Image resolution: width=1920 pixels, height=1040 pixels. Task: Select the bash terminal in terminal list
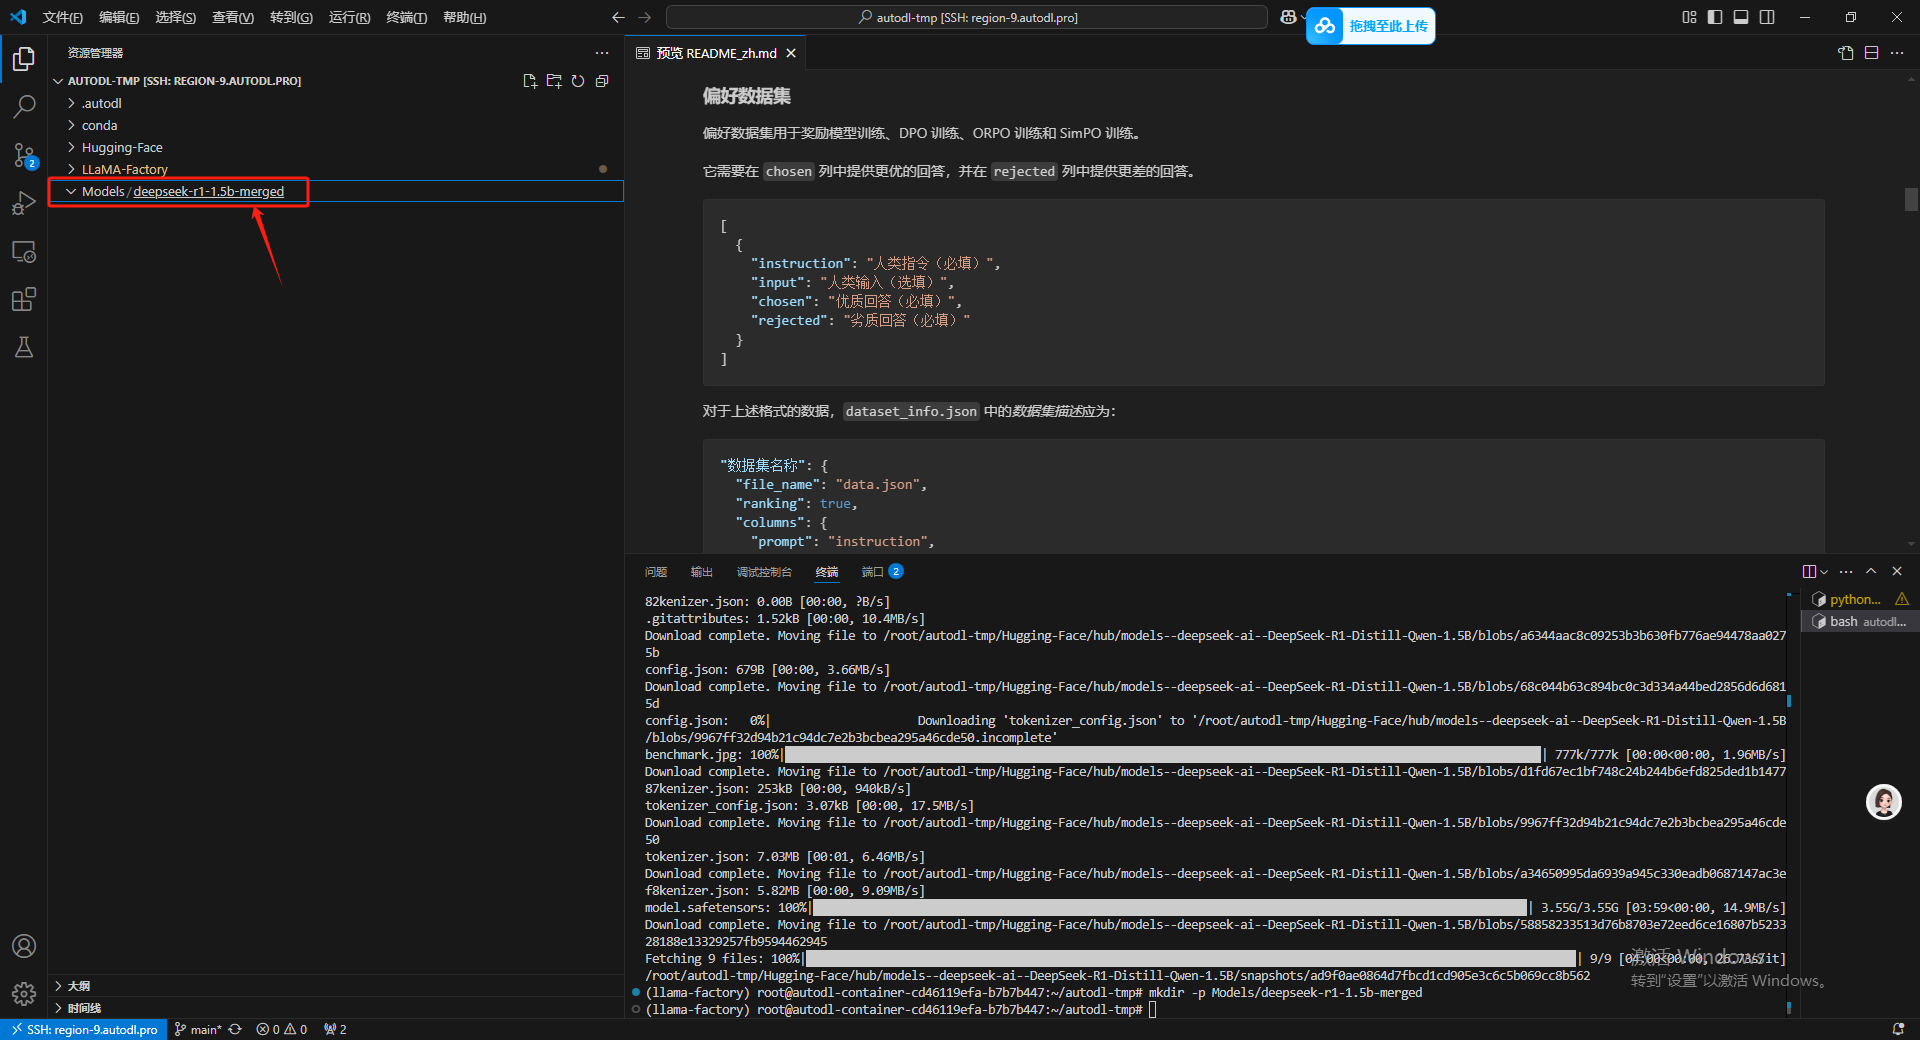point(1860,621)
